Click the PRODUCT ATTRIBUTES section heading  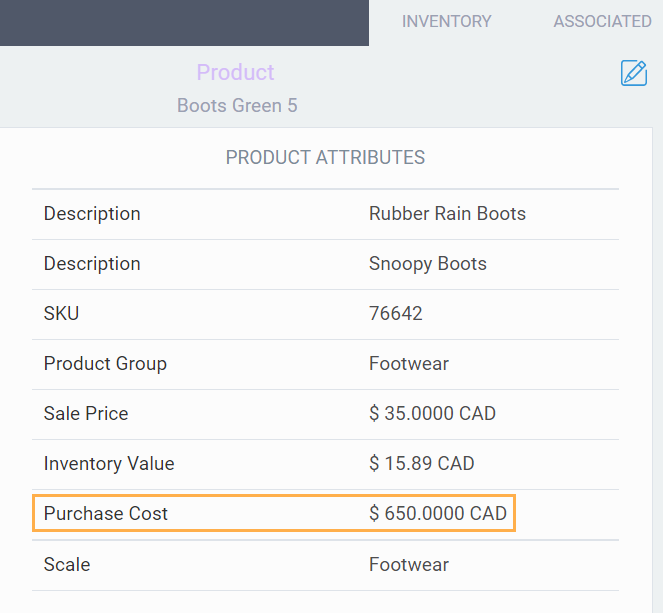pos(325,157)
